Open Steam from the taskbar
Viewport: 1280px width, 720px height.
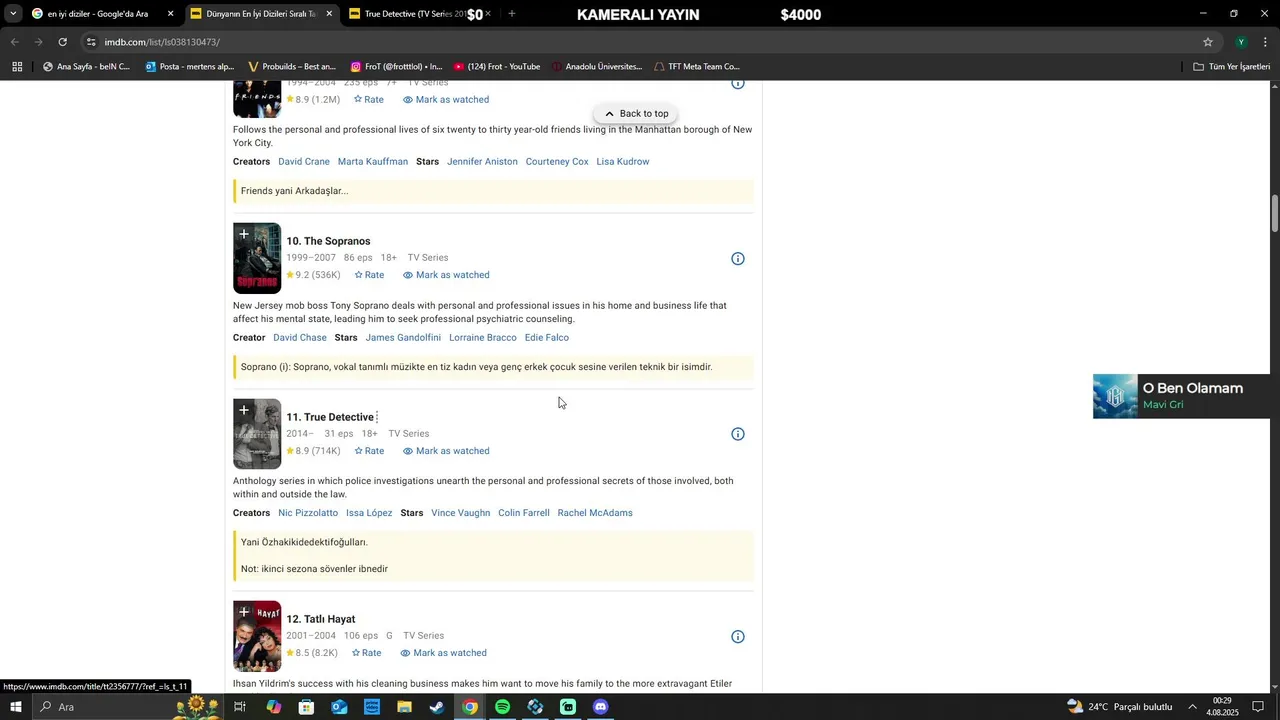pyautogui.click(x=437, y=707)
